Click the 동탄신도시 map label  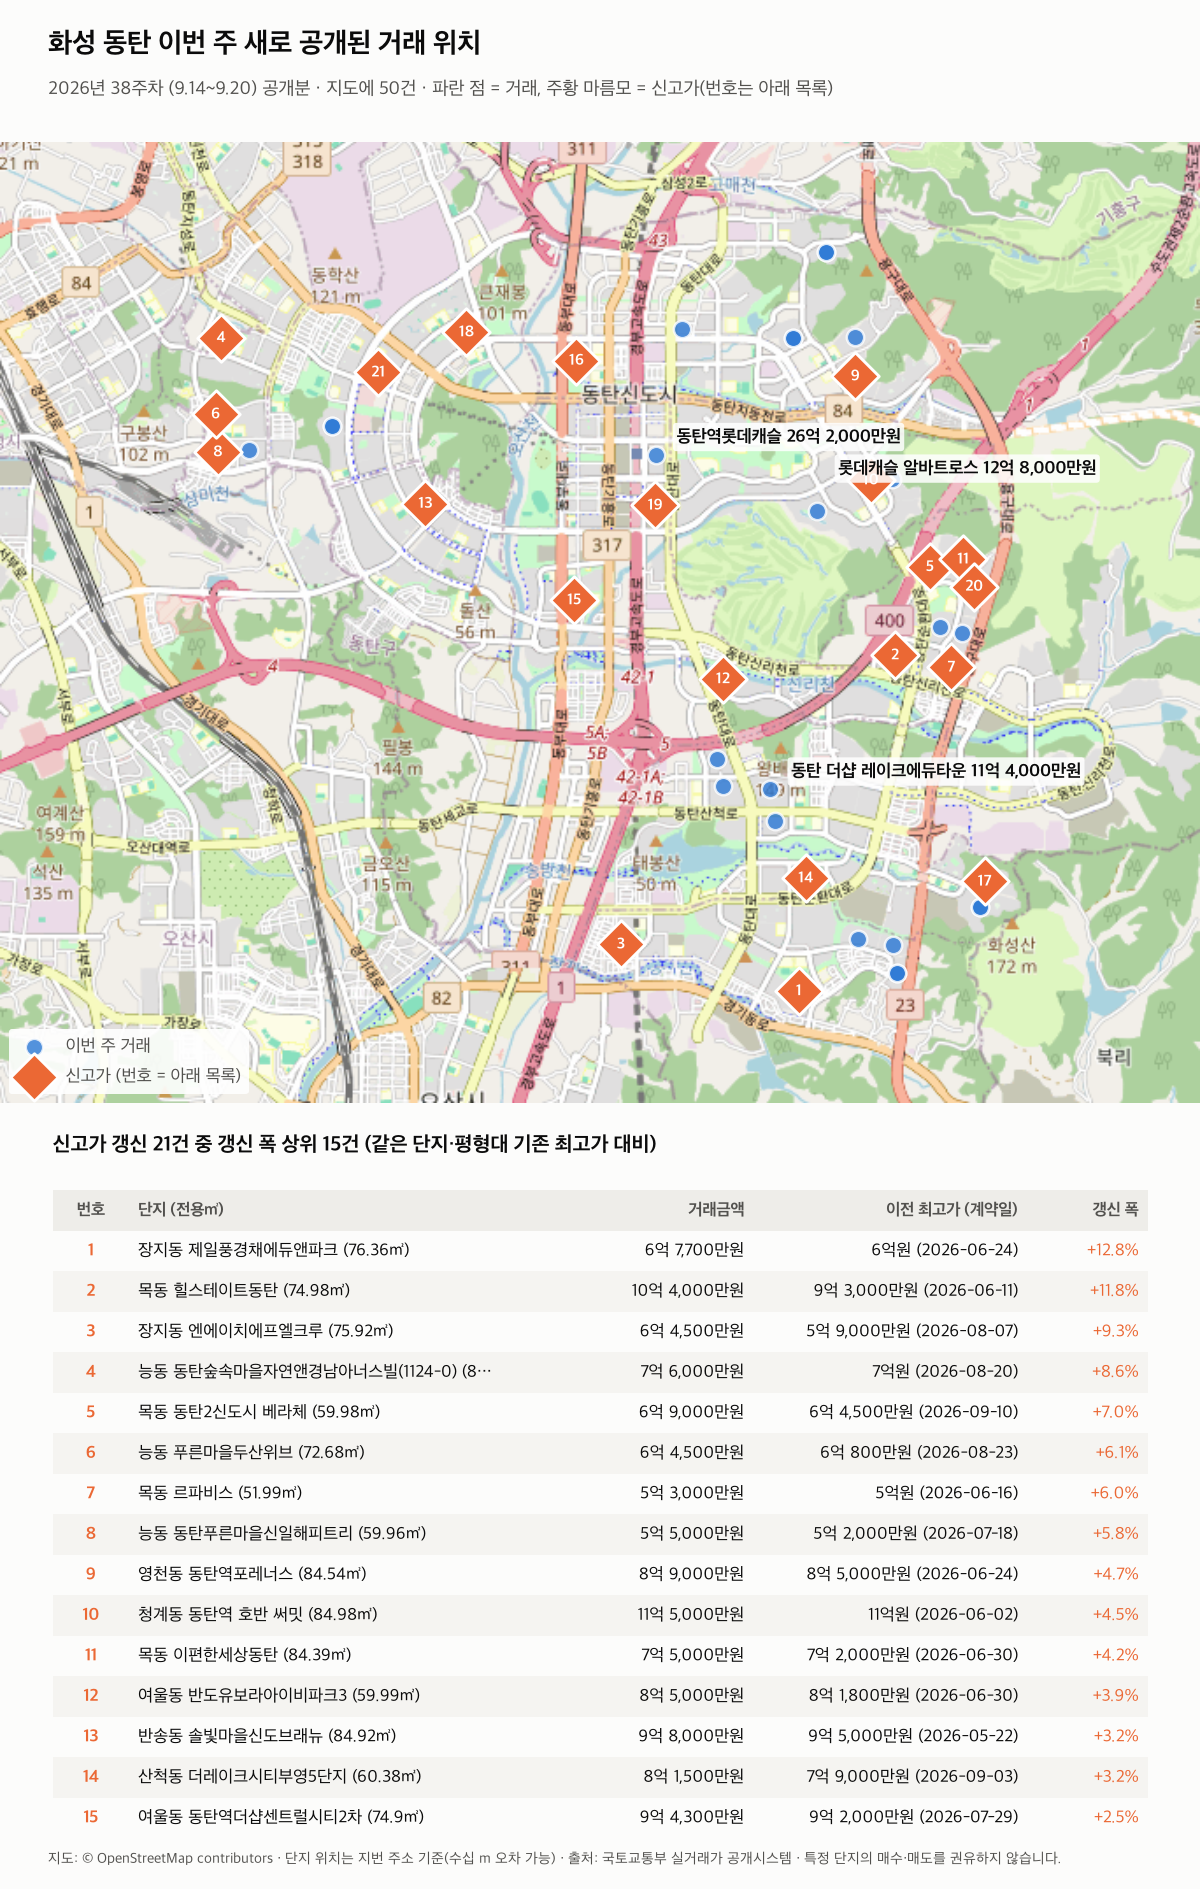[629, 395]
